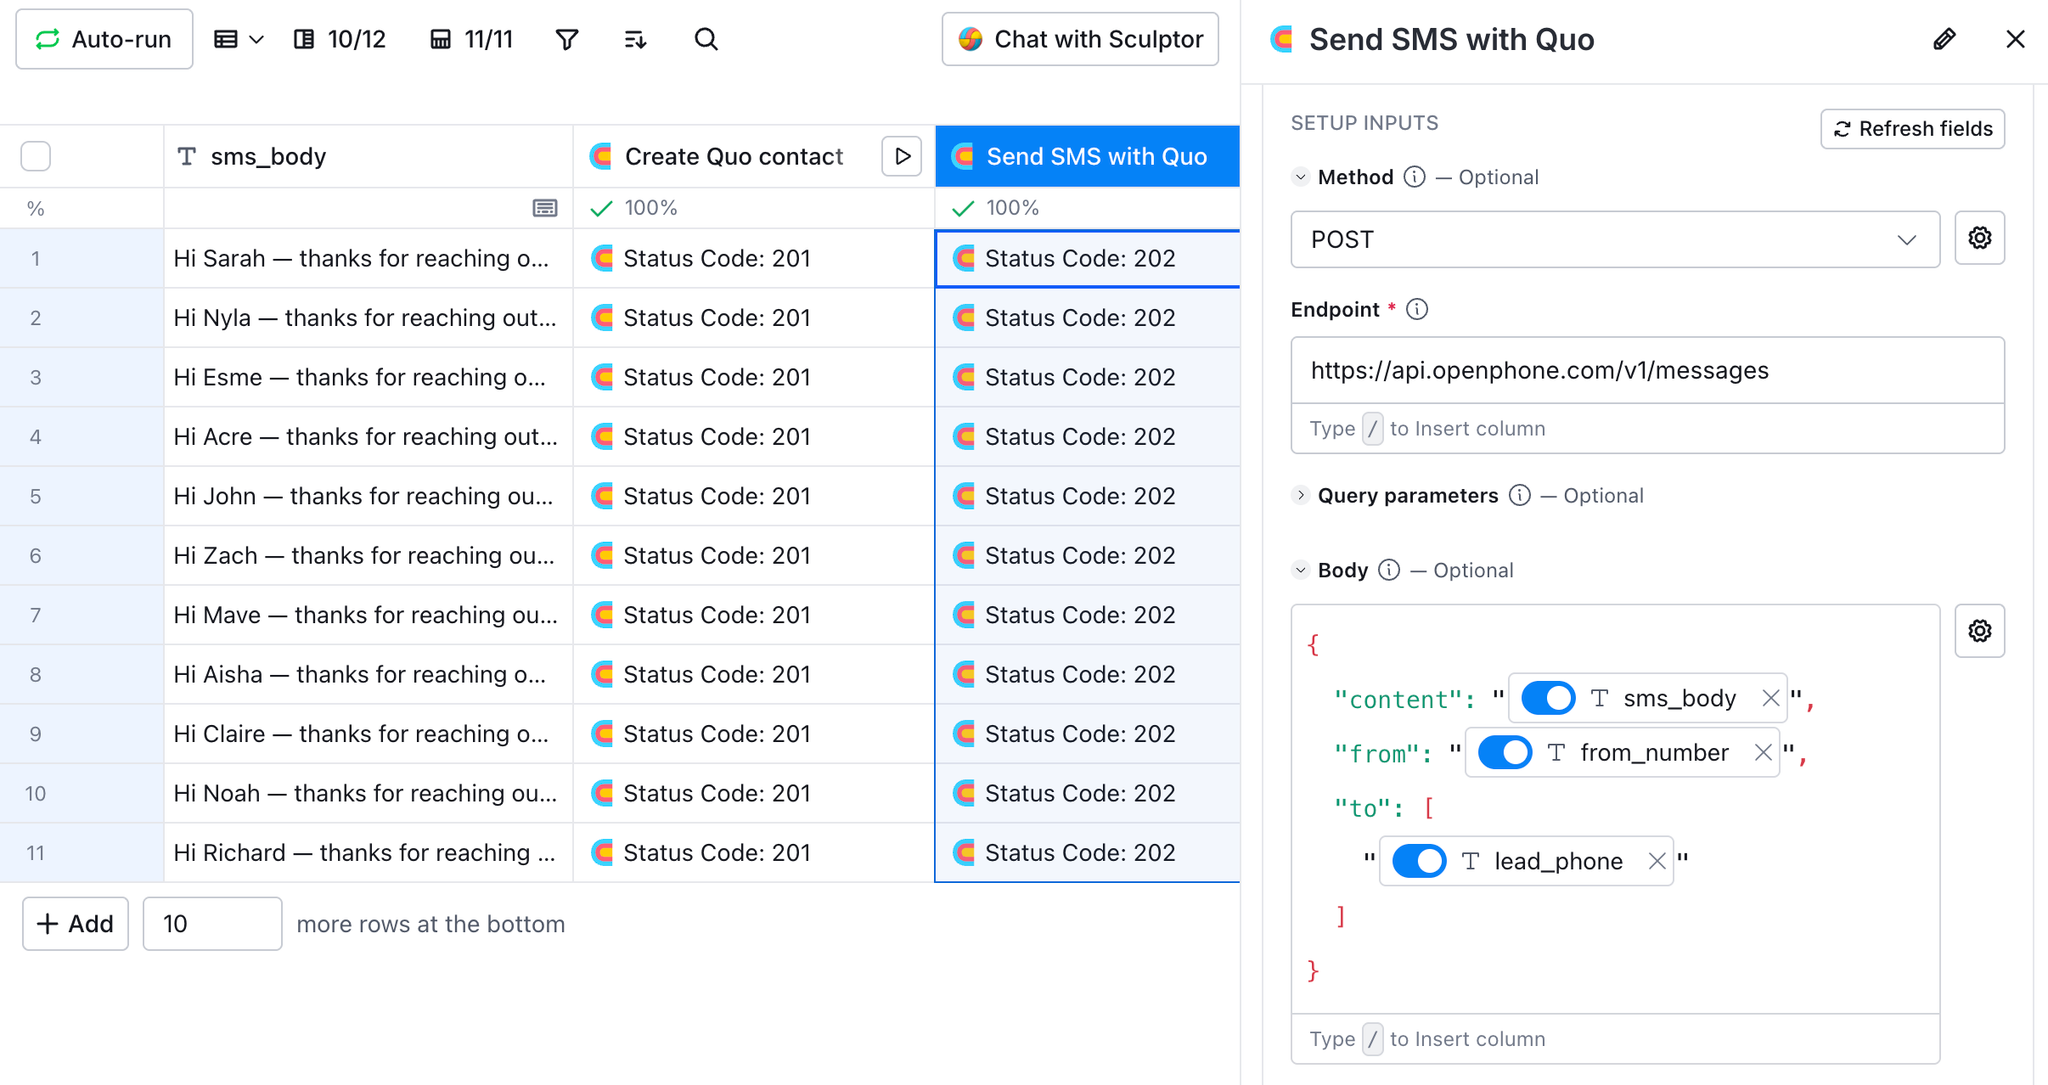
Task: Click the 11/11 rows icon
Action: [470, 39]
